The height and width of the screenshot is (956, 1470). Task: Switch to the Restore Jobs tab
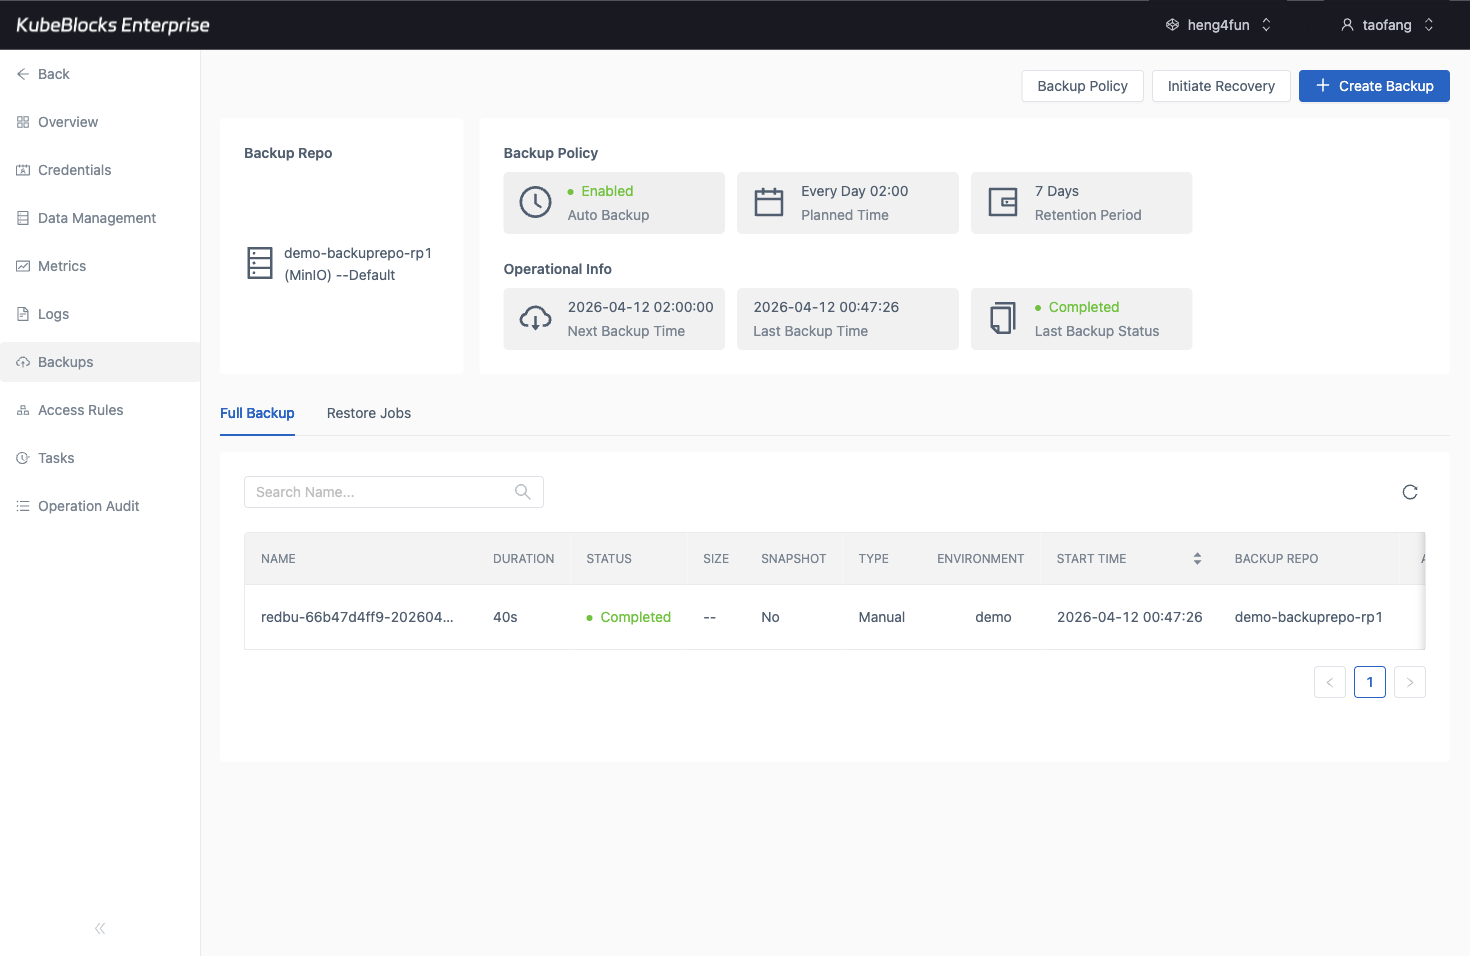click(369, 413)
